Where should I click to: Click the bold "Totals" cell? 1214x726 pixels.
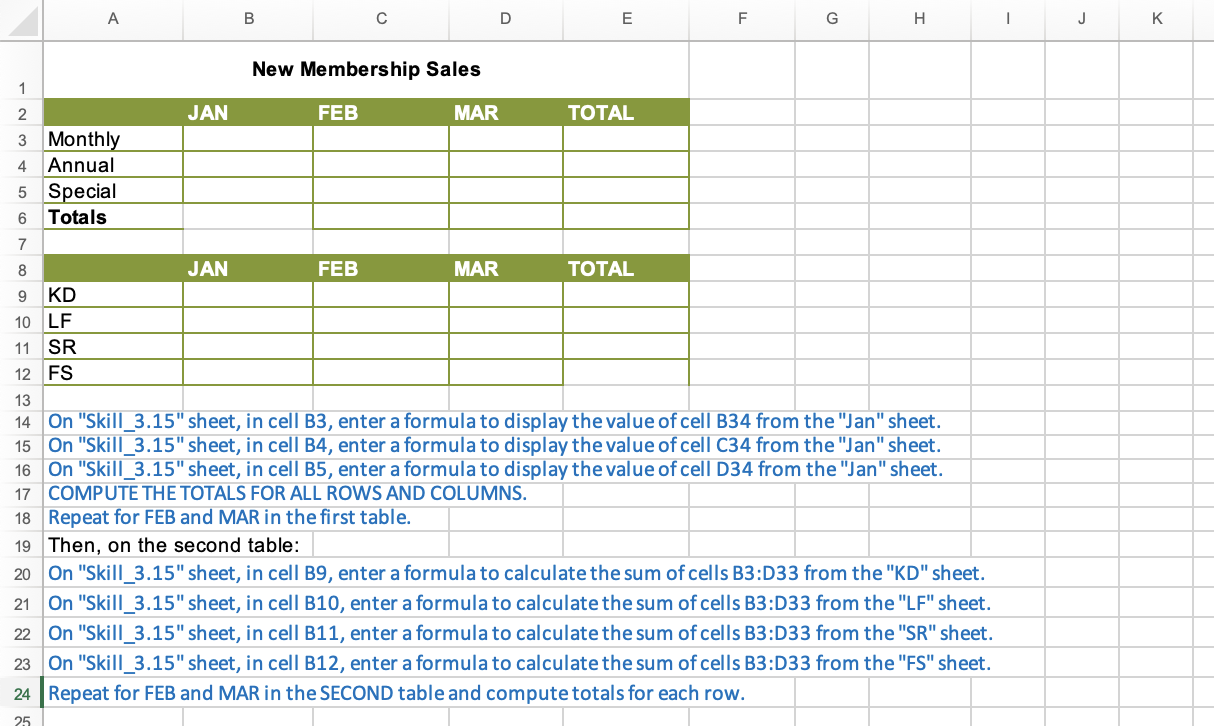tap(112, 217)
